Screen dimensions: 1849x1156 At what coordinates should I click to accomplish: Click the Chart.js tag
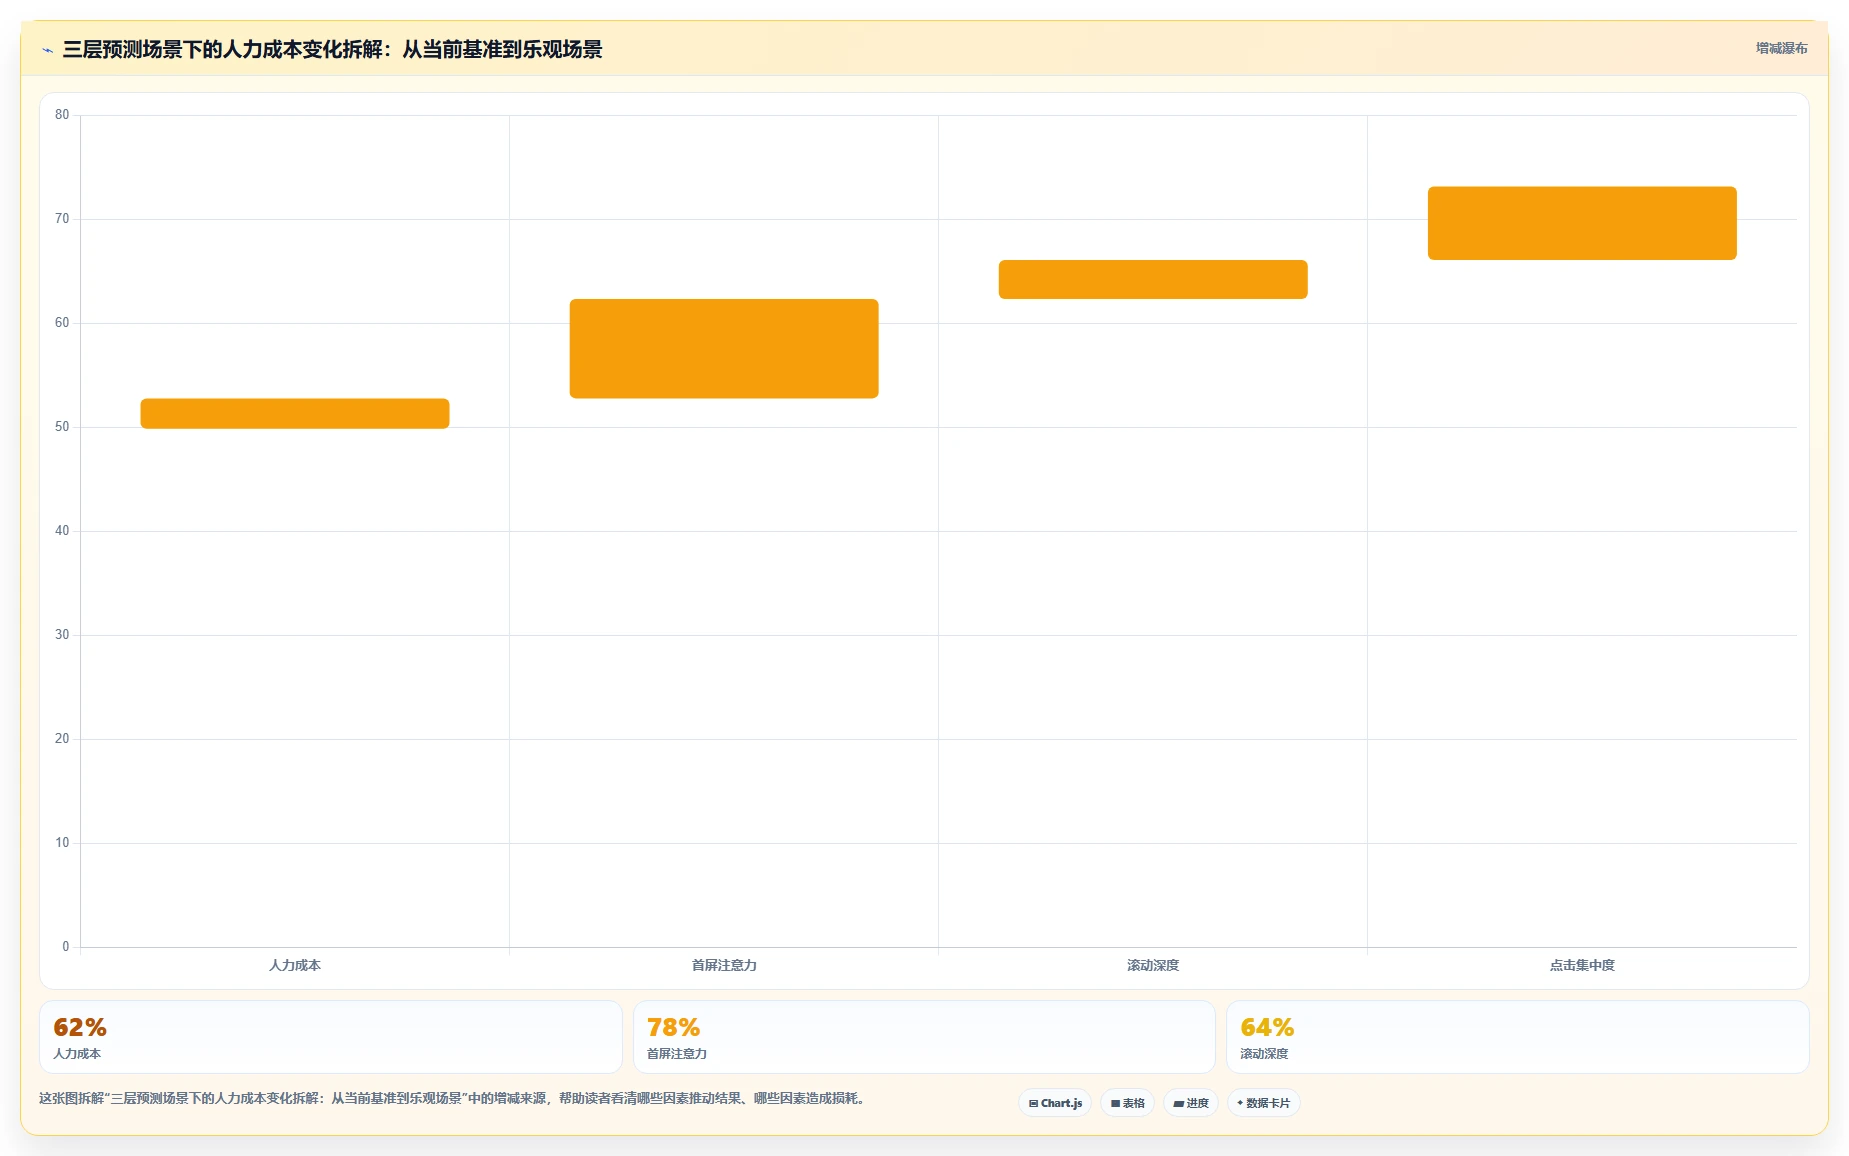click(x=1055, y=1103)
